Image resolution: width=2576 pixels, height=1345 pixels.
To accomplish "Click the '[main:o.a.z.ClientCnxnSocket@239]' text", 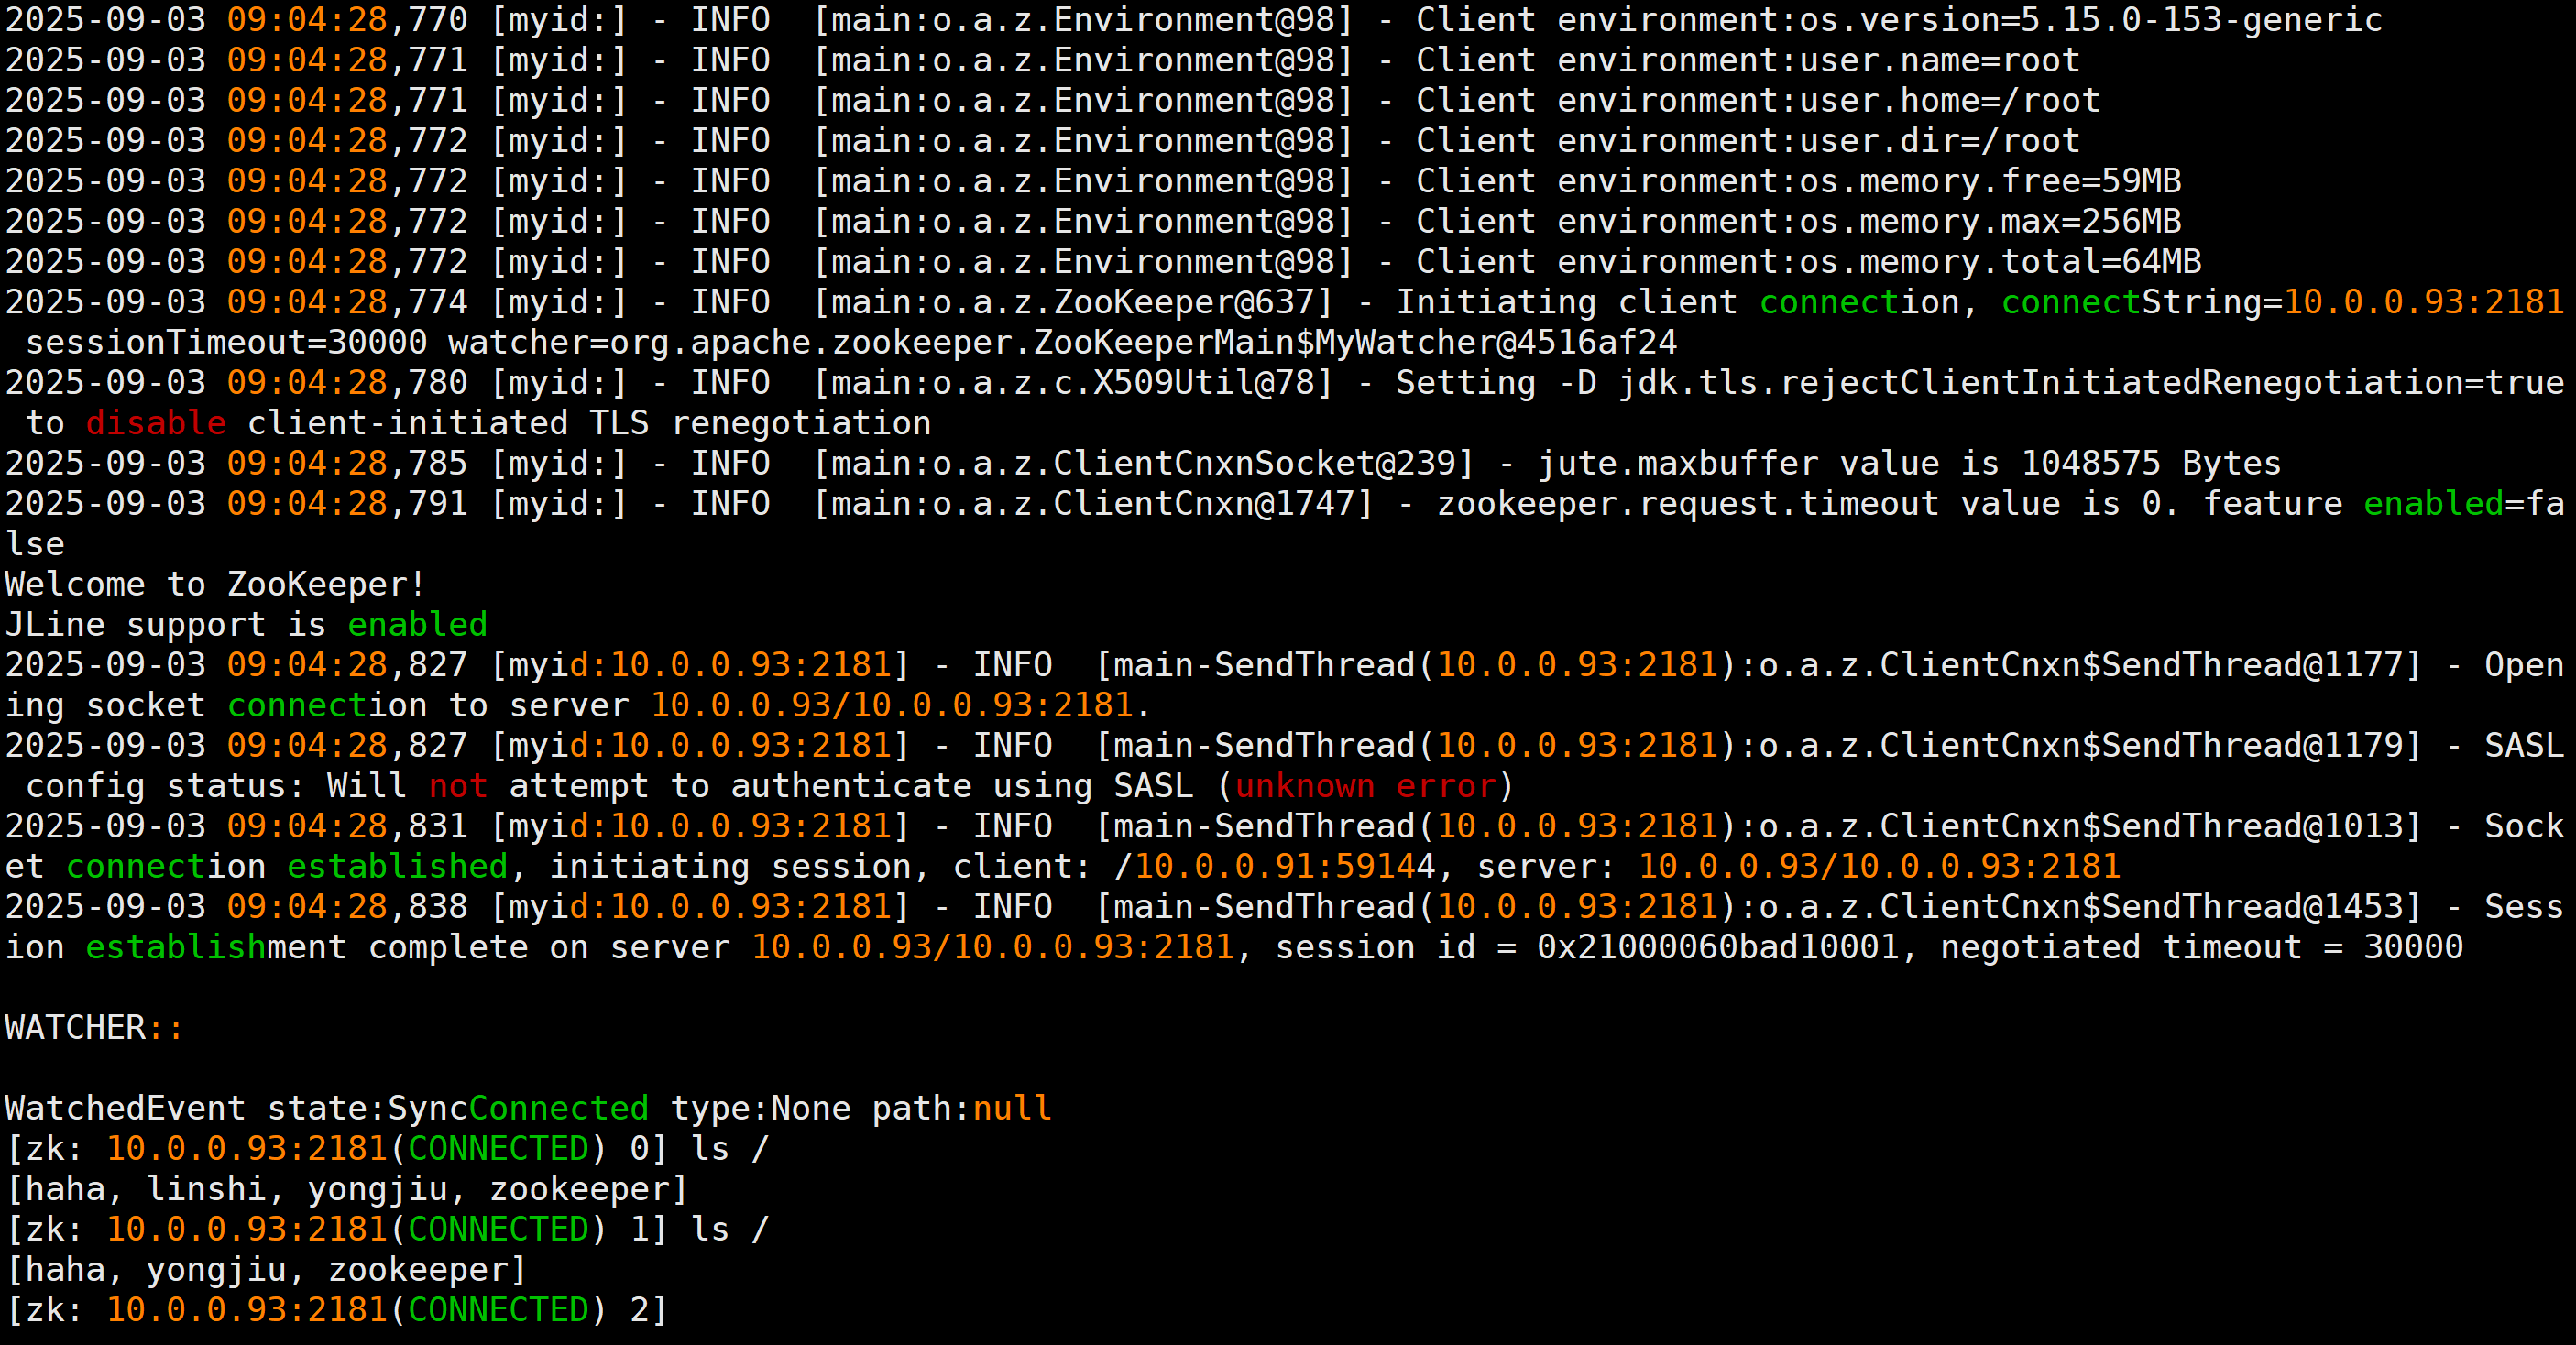I will [x=1144, y=463].
